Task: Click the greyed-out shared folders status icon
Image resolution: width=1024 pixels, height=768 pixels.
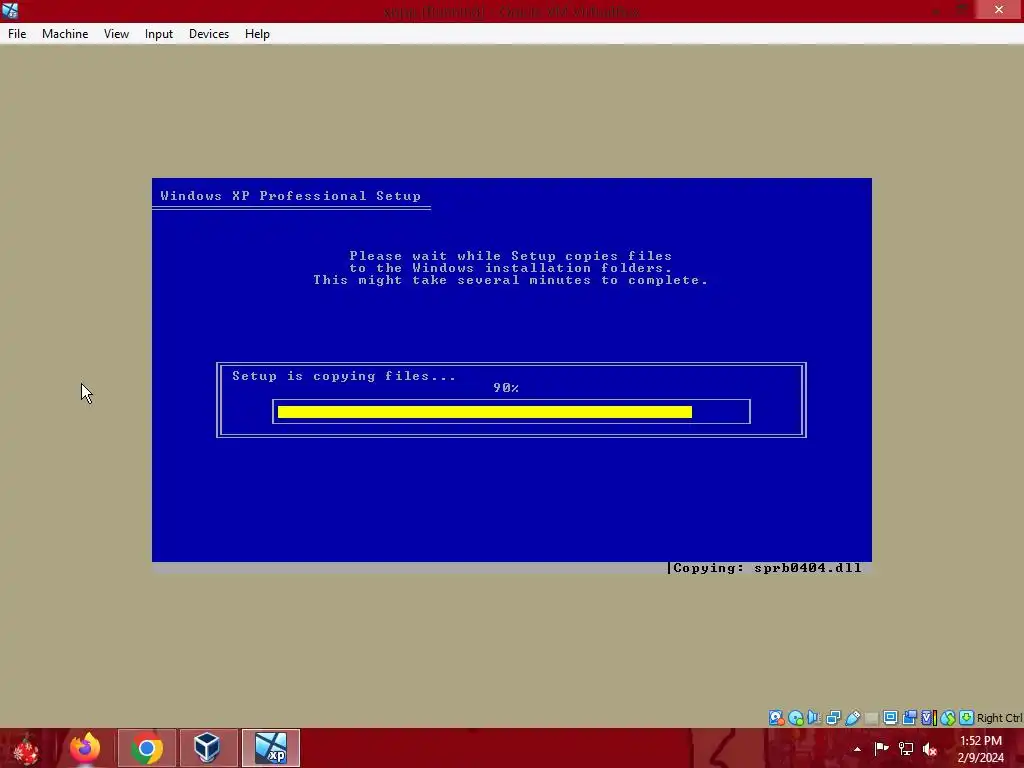Action: (x=871, y=718)
